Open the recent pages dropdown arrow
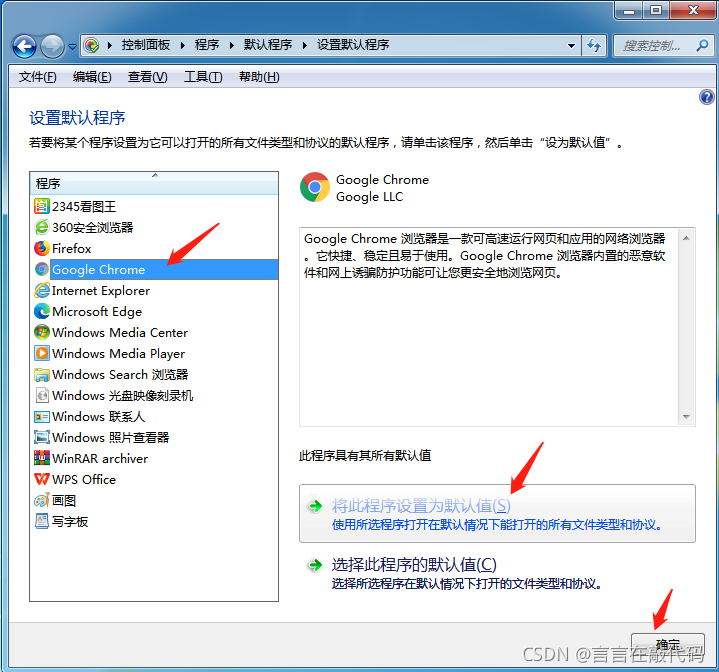 72,46
